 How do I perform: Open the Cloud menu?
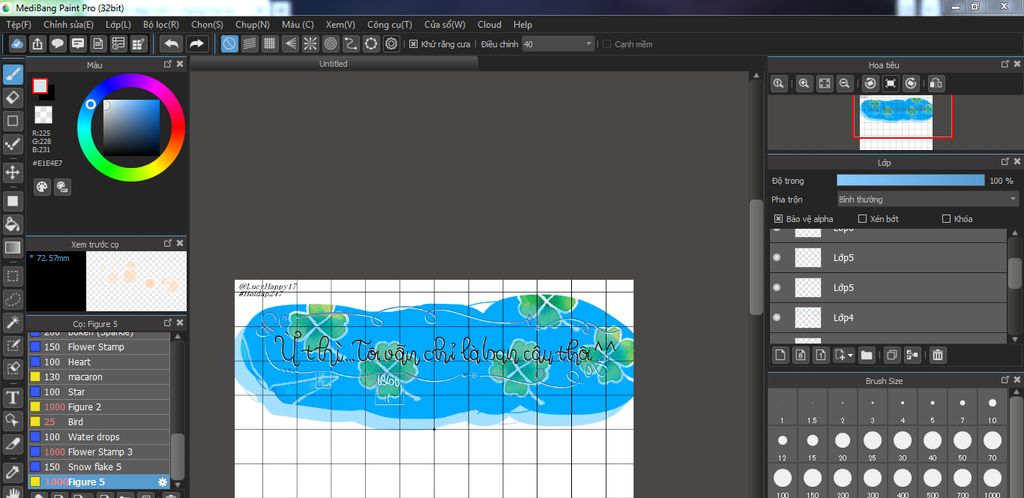tap(489, 25)
